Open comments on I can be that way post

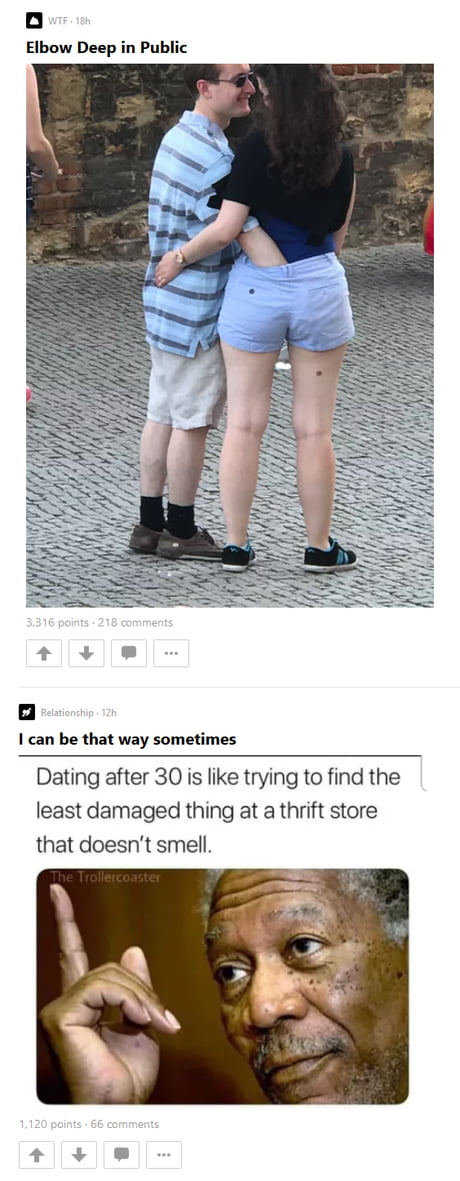pyautogui.click(x=121, y=1155)
